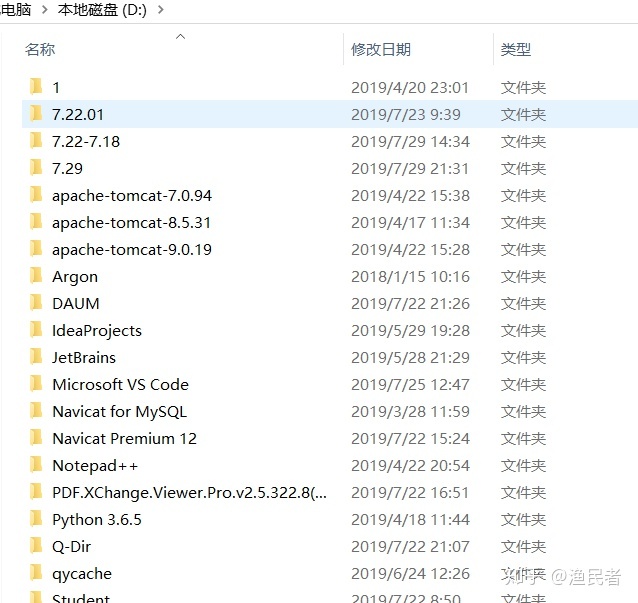The image size is (638, 603).
Task: Click the 本地磁盘 (D:) breadcrumb
Action: pyautogui.click(x=102, y=9)
